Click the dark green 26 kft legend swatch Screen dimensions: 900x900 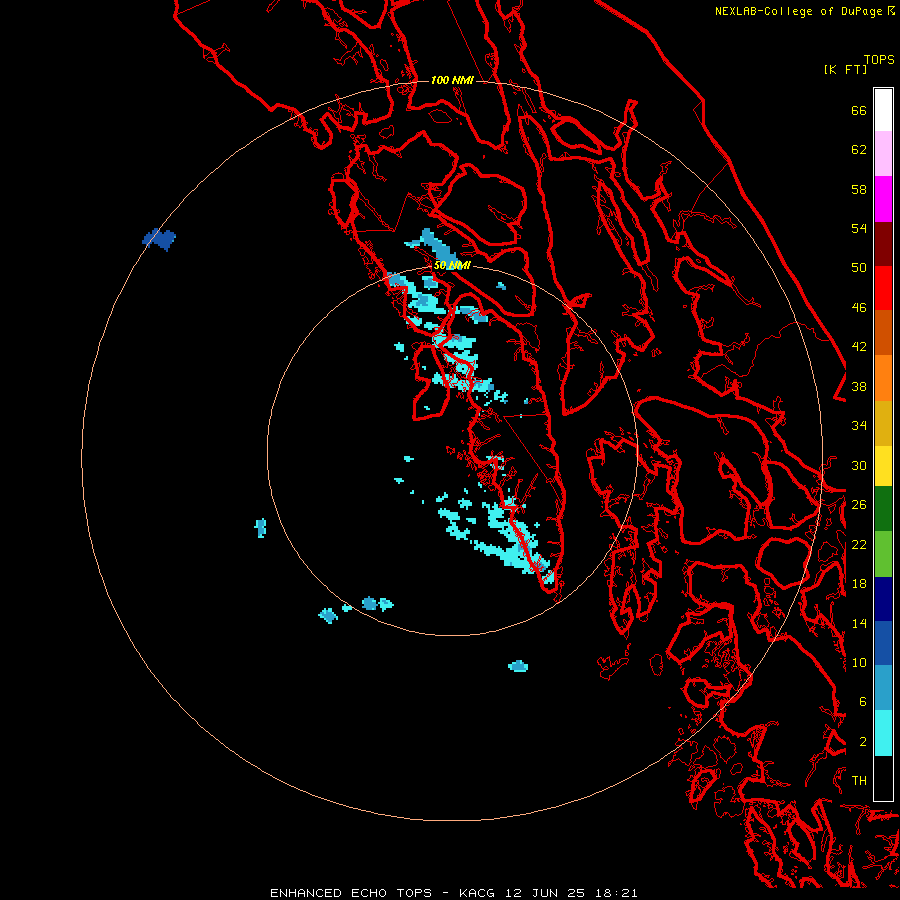click(x=883, y=509)
